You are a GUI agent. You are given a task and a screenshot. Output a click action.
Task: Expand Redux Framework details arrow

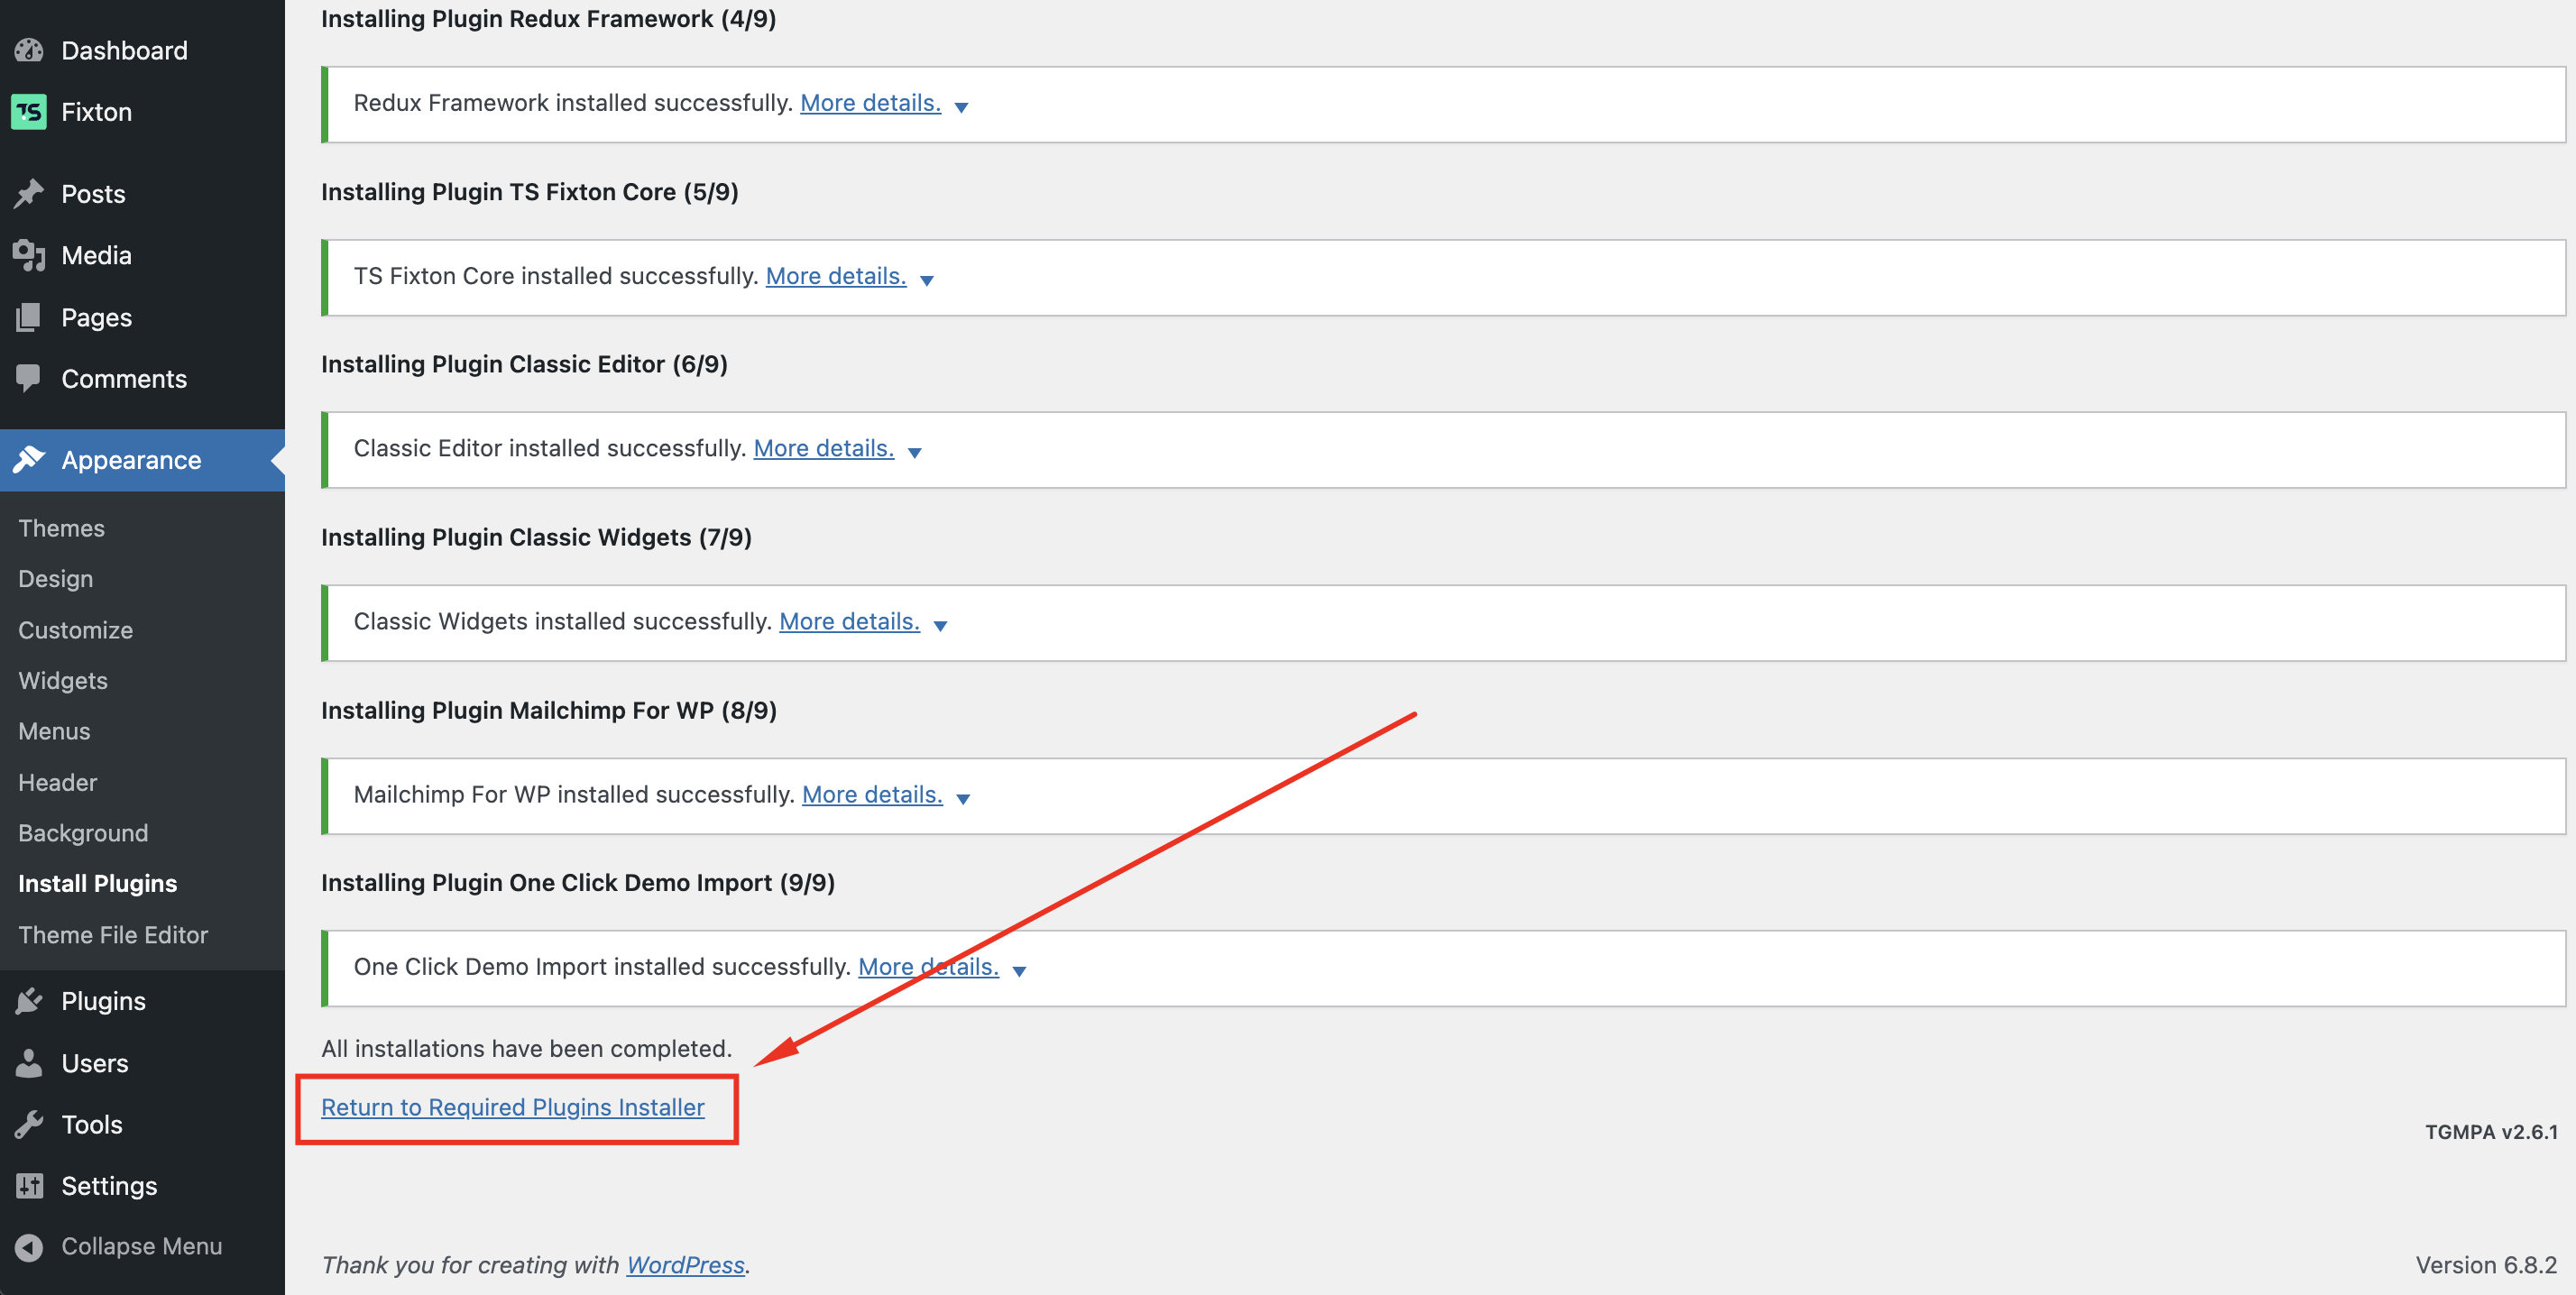pyautogui.click(x=961, y=107)
